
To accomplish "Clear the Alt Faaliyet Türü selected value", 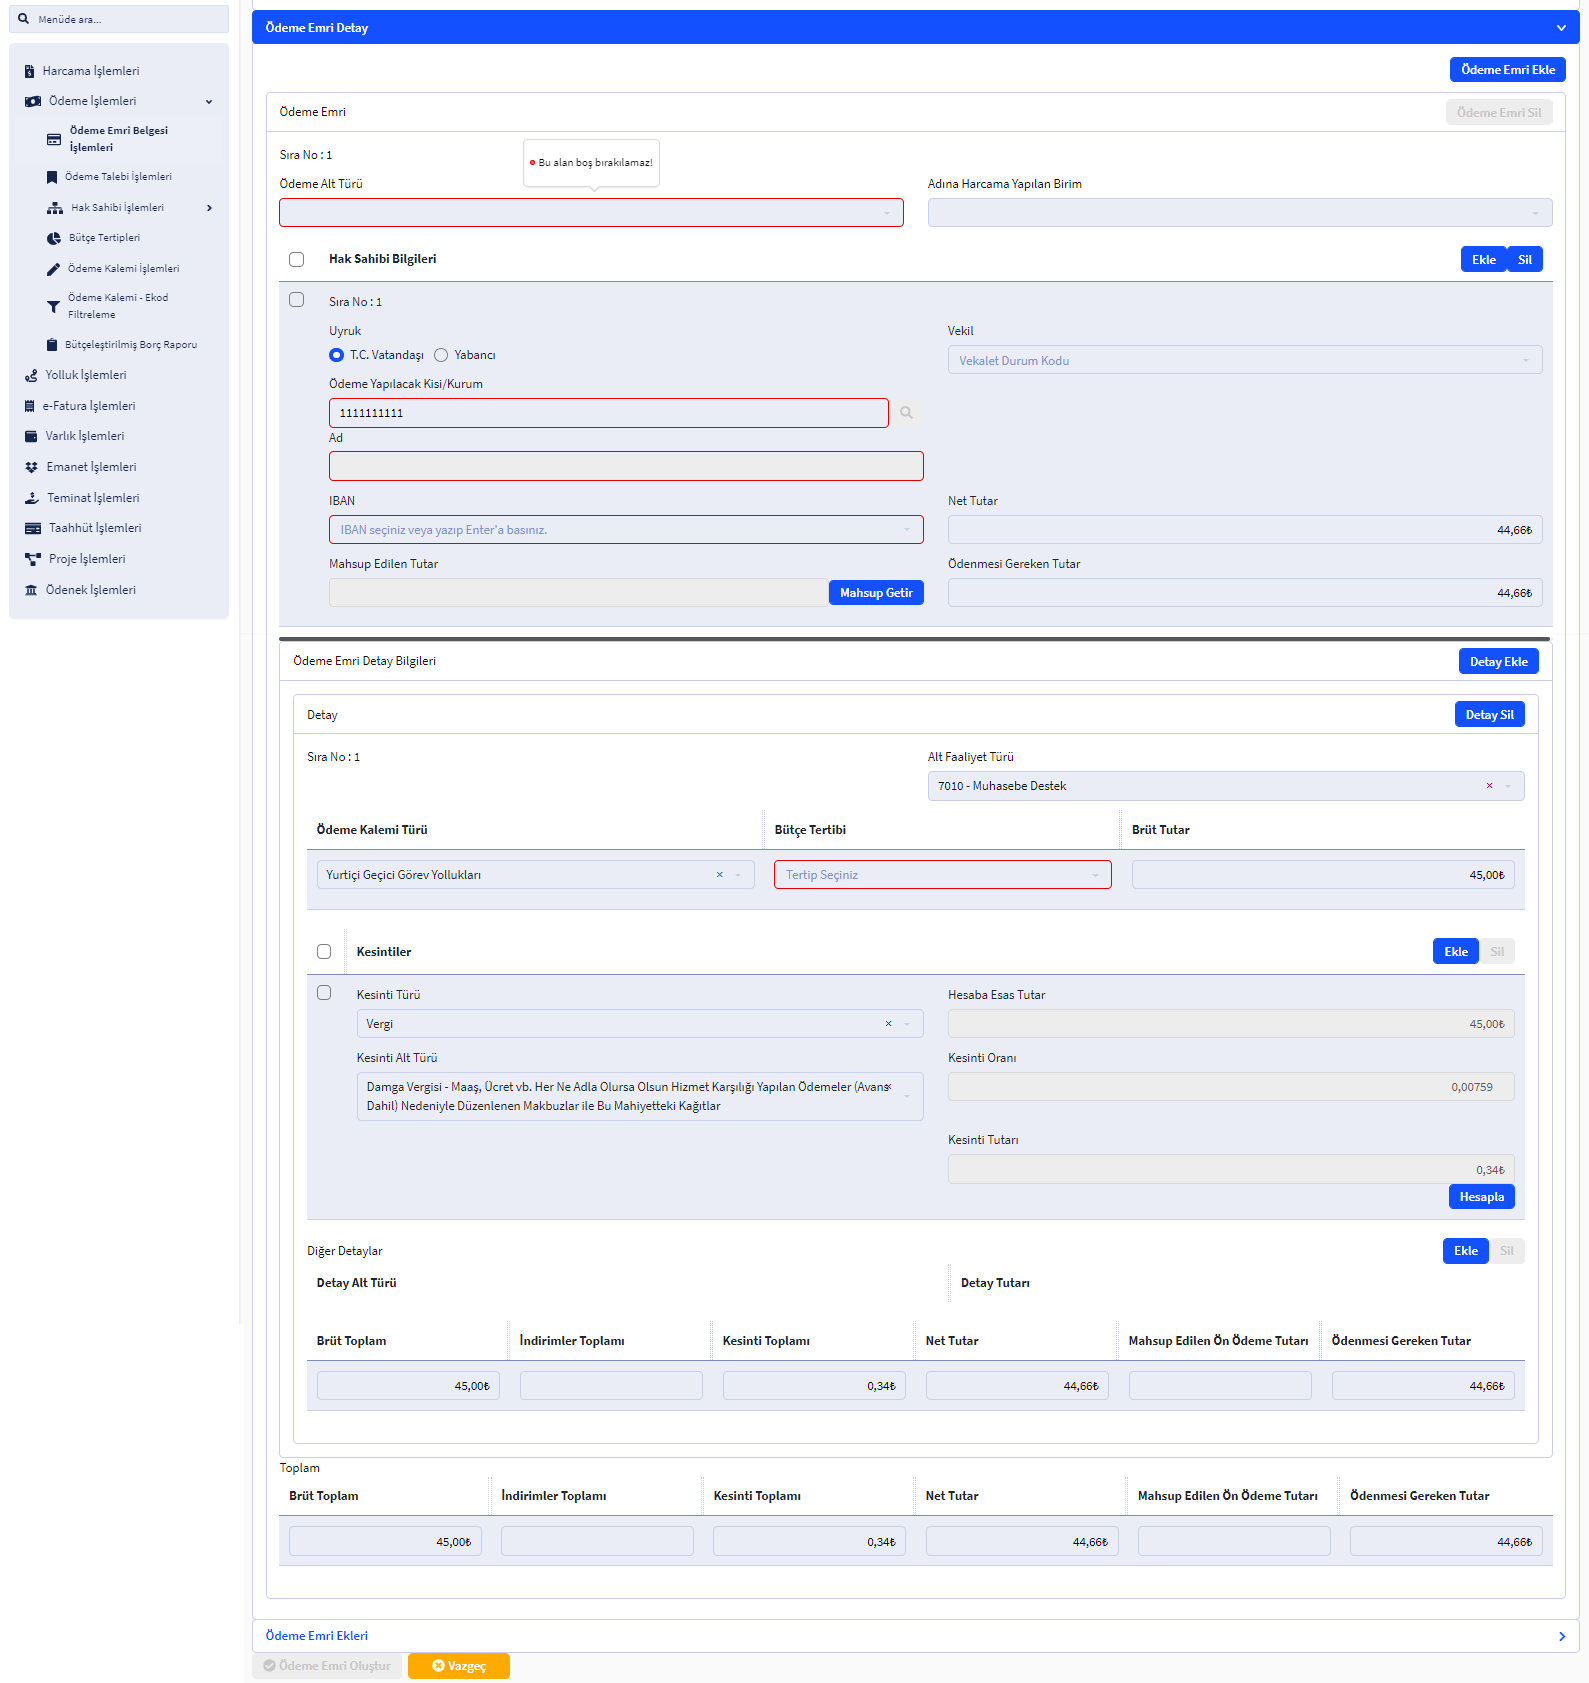I will click(1489, 786).
